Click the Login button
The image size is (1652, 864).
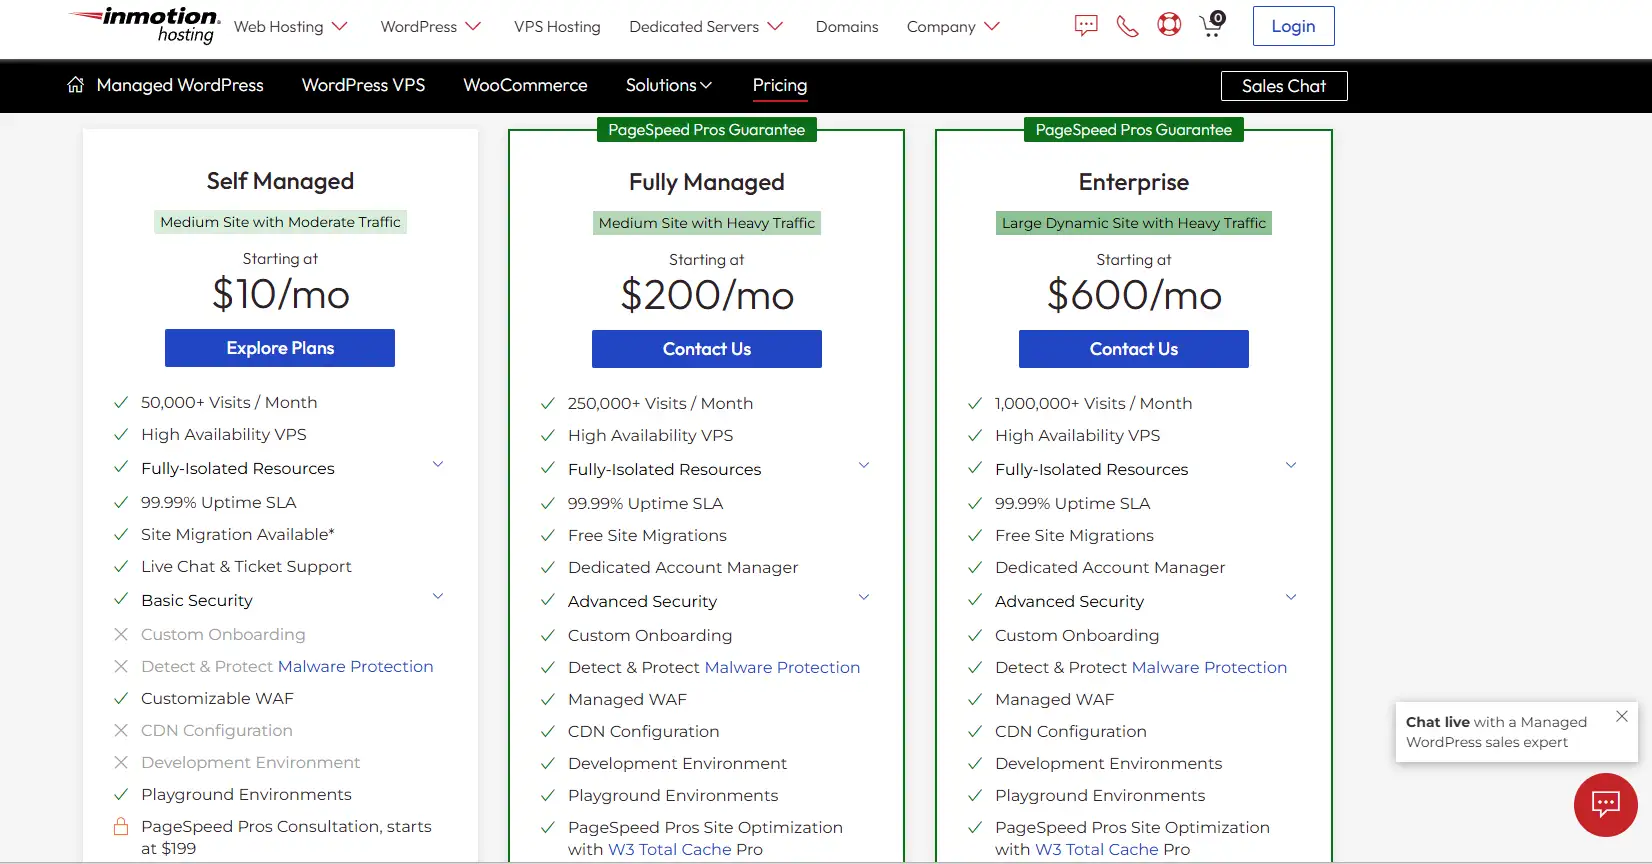[x=1292, y=27]
